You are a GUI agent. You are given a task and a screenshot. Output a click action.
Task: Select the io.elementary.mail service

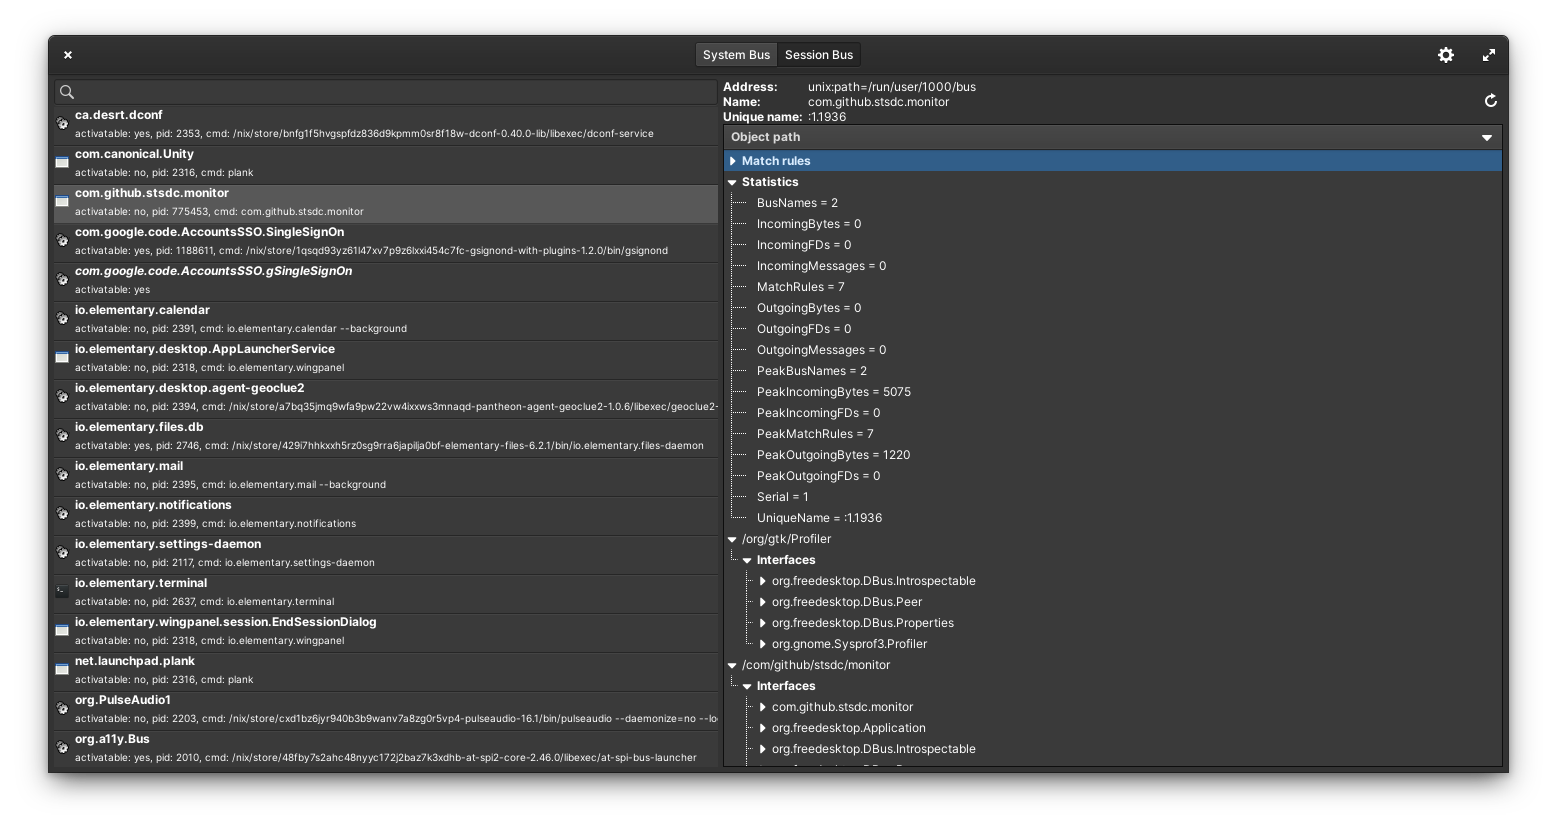pos(300,474)
